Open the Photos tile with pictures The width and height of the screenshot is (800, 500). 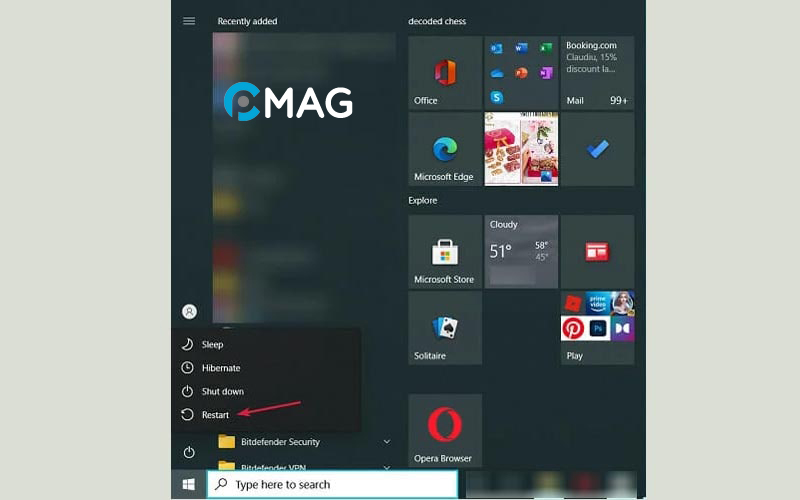521,149
